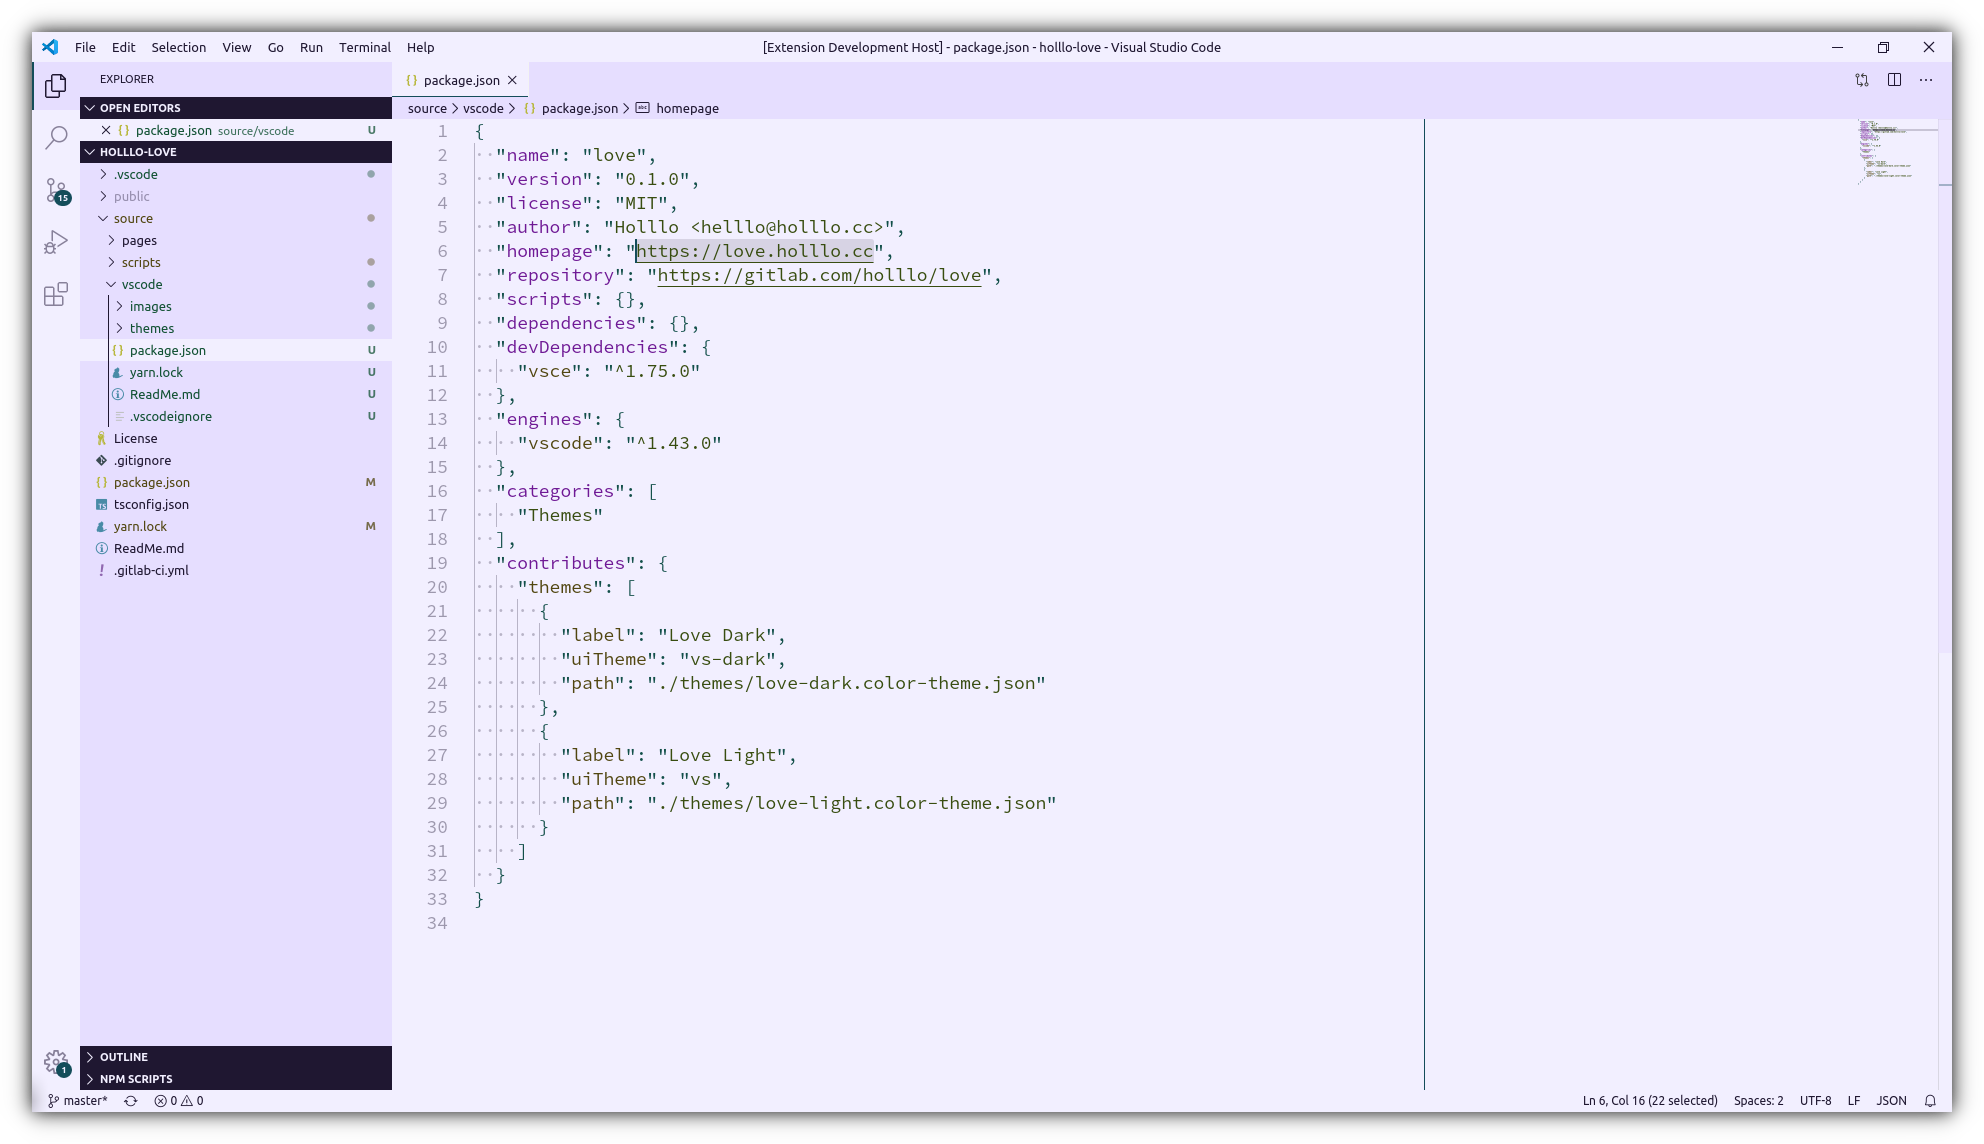Viewport: 1984px width, 1144px height.
Task: Open notifications bell in status bar
Action: [1930, 1100]
